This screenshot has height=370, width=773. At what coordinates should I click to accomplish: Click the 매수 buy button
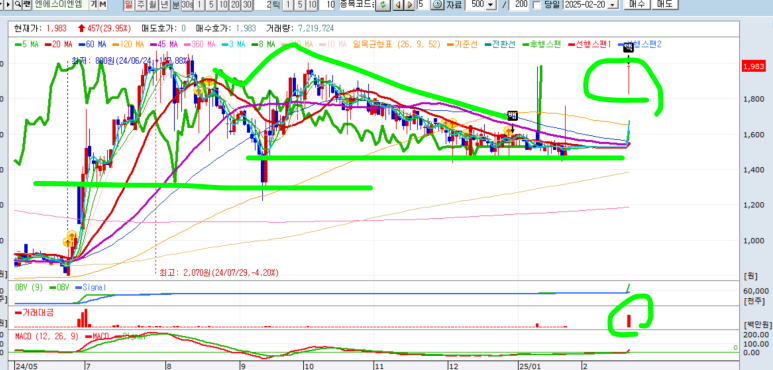pyautogui.click(x=637, y=4)
